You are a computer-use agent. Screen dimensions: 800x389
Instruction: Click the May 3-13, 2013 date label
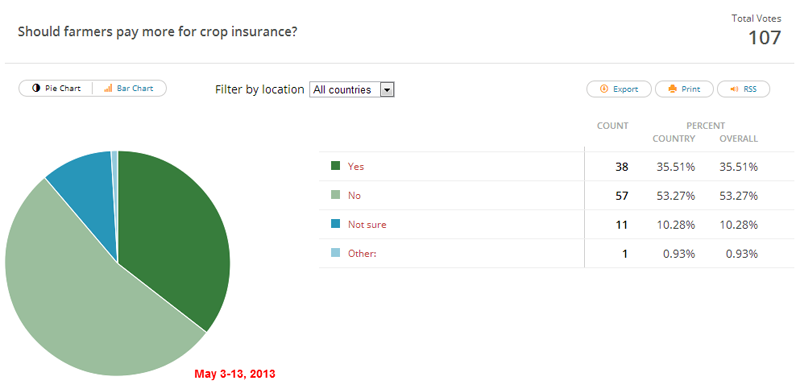pyautogui.click(x=235, y=374)
